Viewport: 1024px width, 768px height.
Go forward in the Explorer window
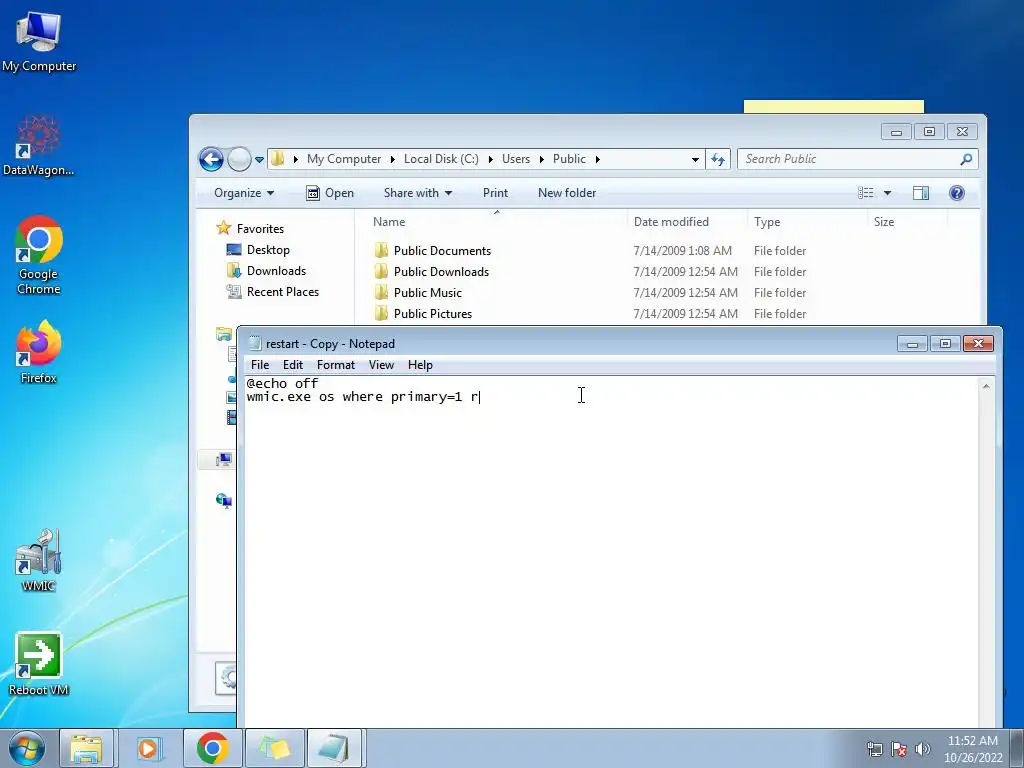(x=239, y=159)
